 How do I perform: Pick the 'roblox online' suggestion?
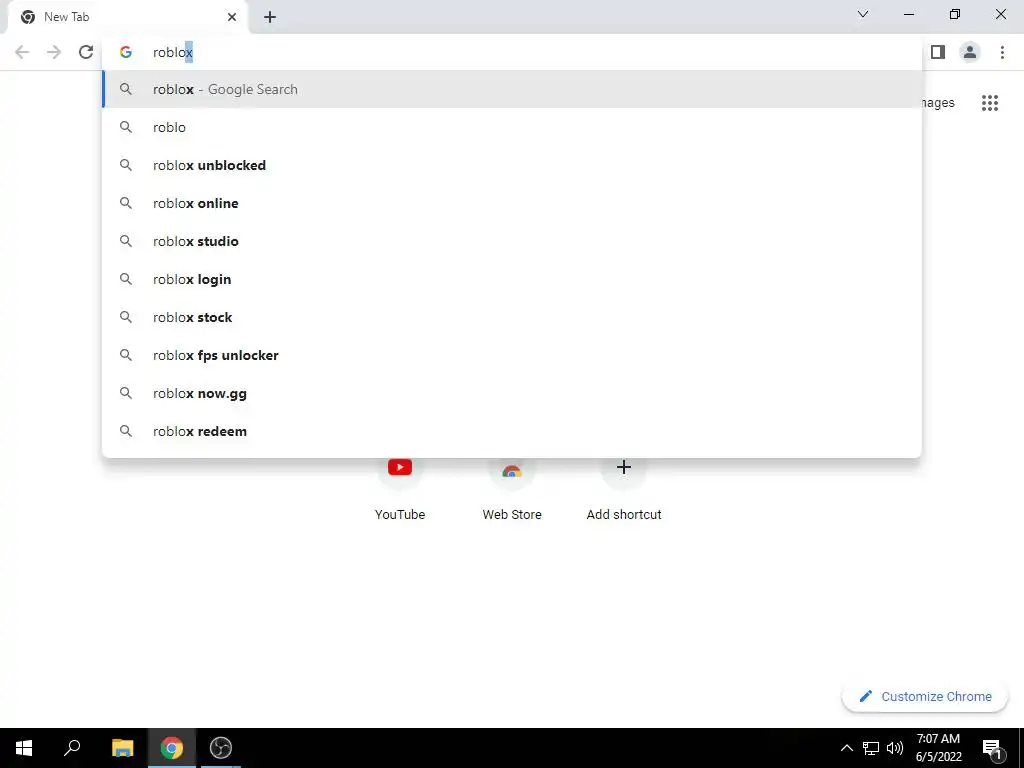[x=511, y=203]
